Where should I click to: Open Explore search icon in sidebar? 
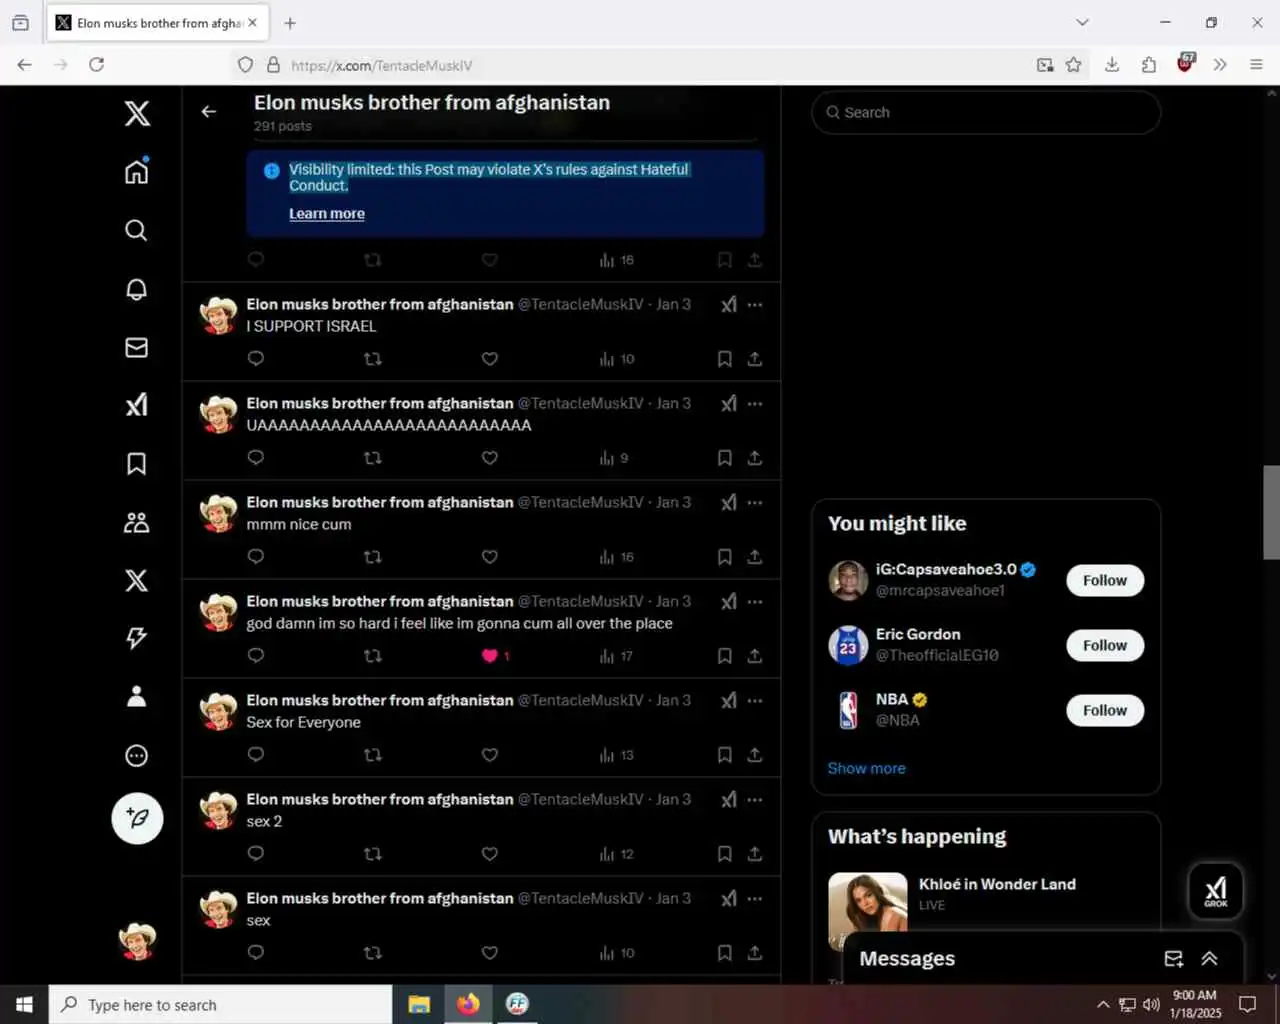point(137,231)
